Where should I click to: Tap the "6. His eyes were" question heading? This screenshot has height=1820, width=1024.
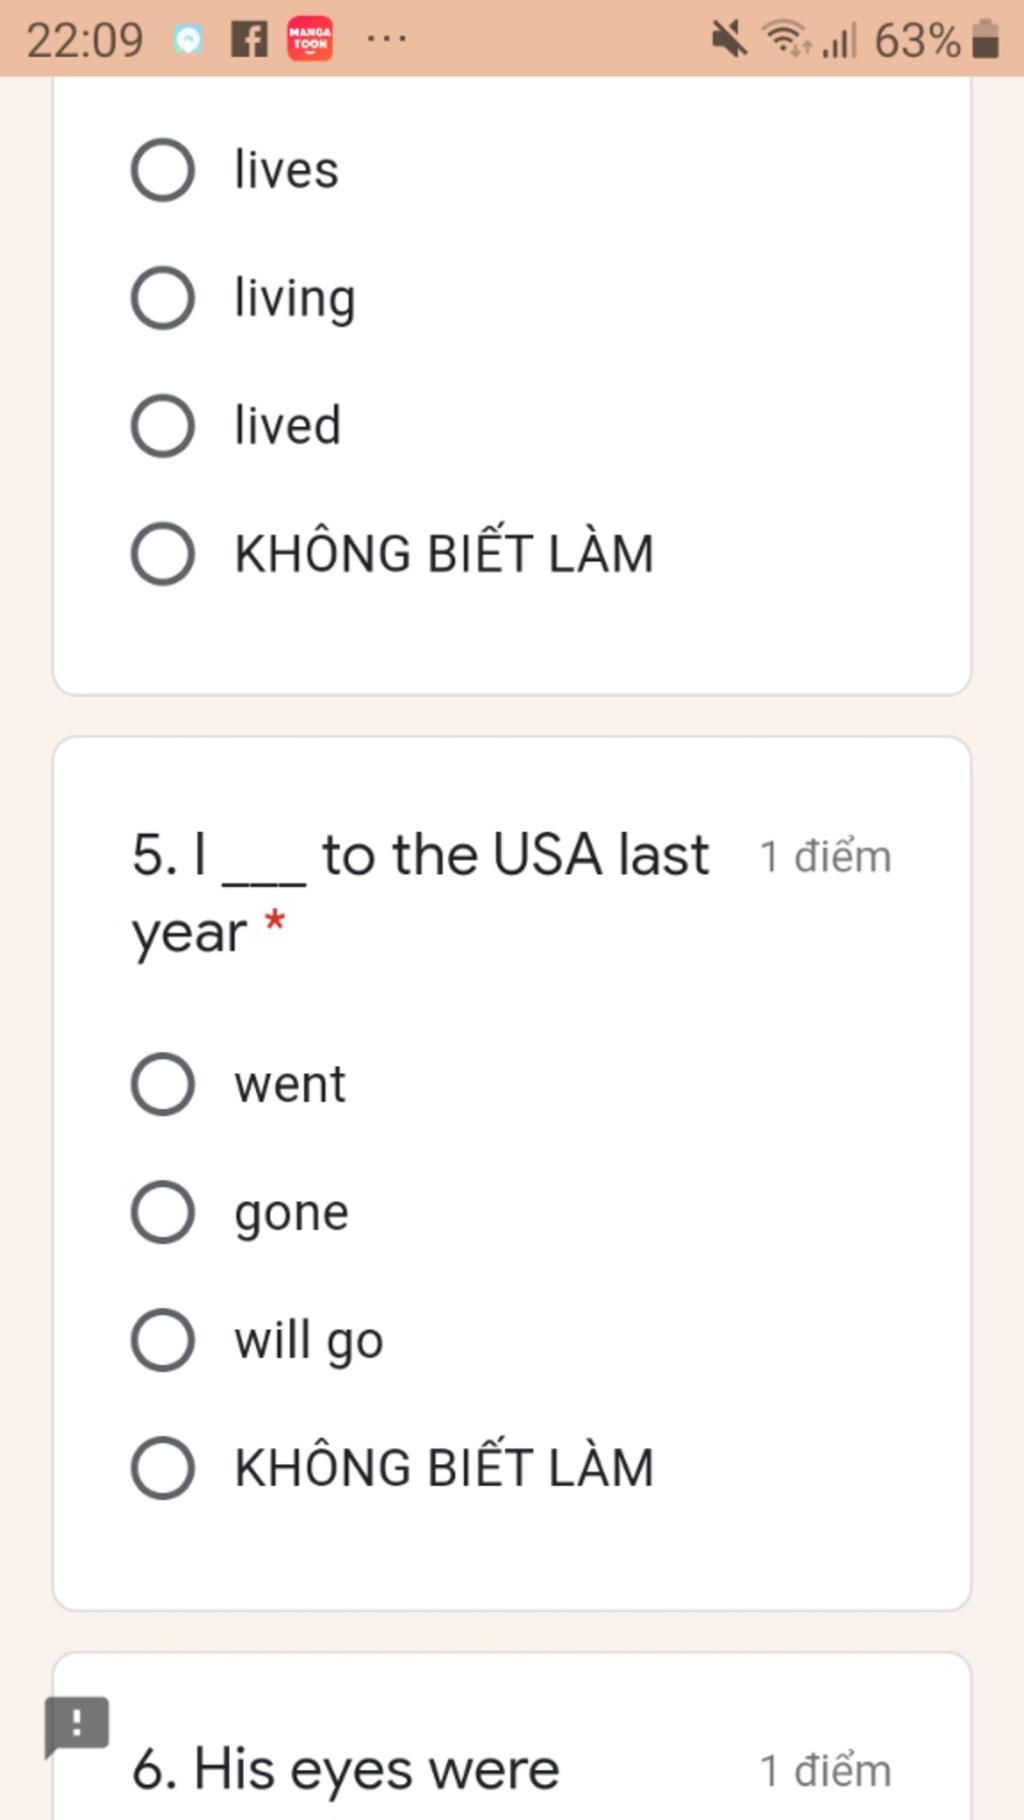[346, 1768]
